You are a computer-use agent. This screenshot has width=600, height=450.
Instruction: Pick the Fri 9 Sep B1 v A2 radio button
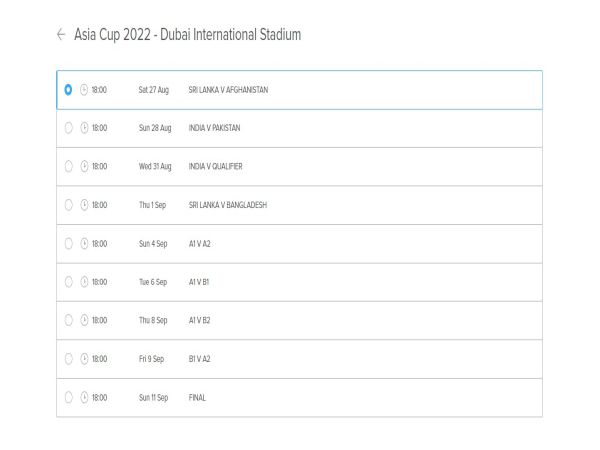pos(68,359)
